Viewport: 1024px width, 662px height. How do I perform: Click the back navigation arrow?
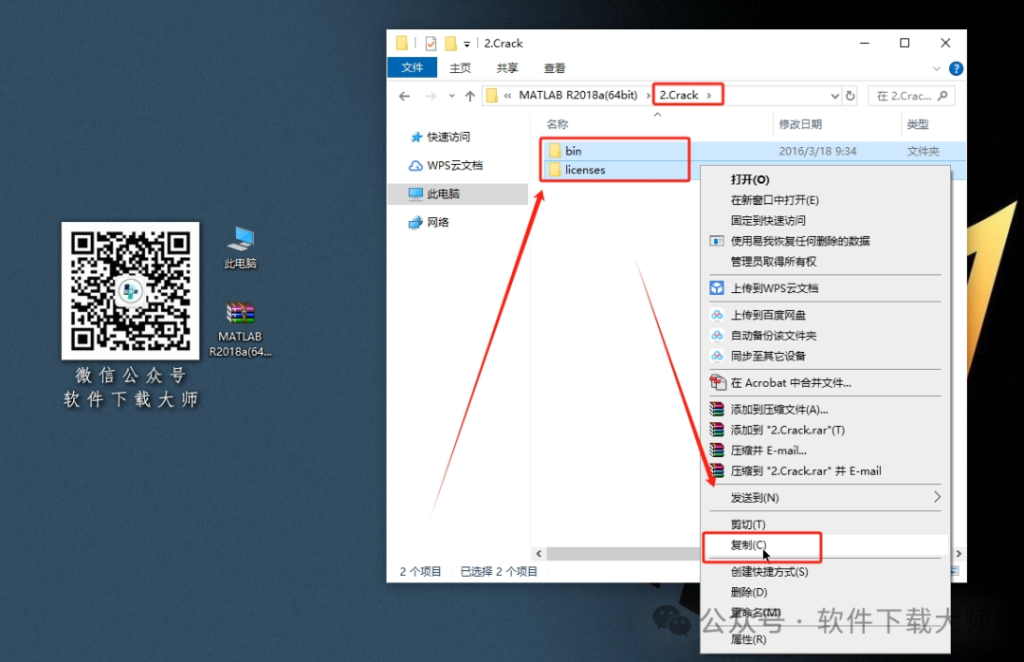(x=404, y=94)
